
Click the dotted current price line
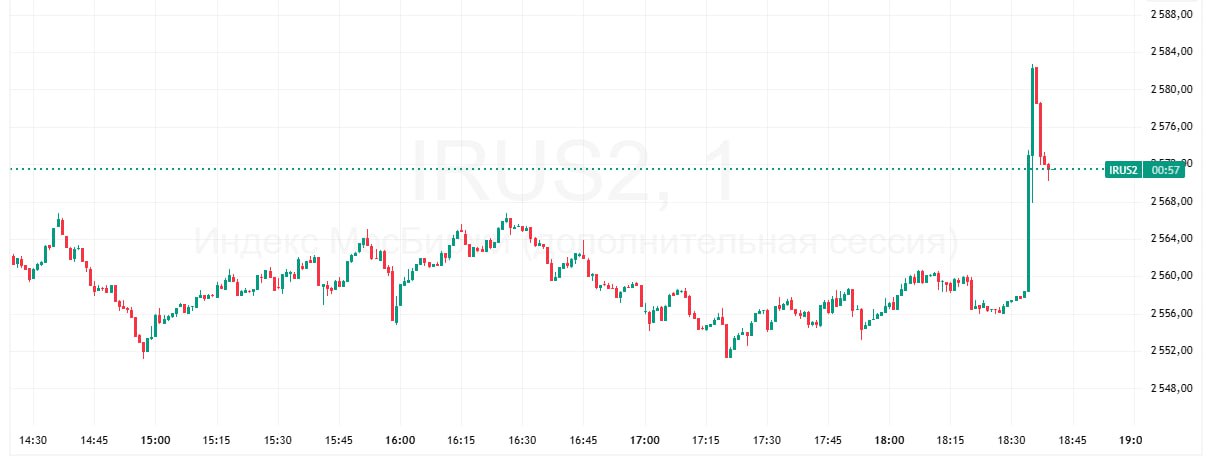[500, 169]
